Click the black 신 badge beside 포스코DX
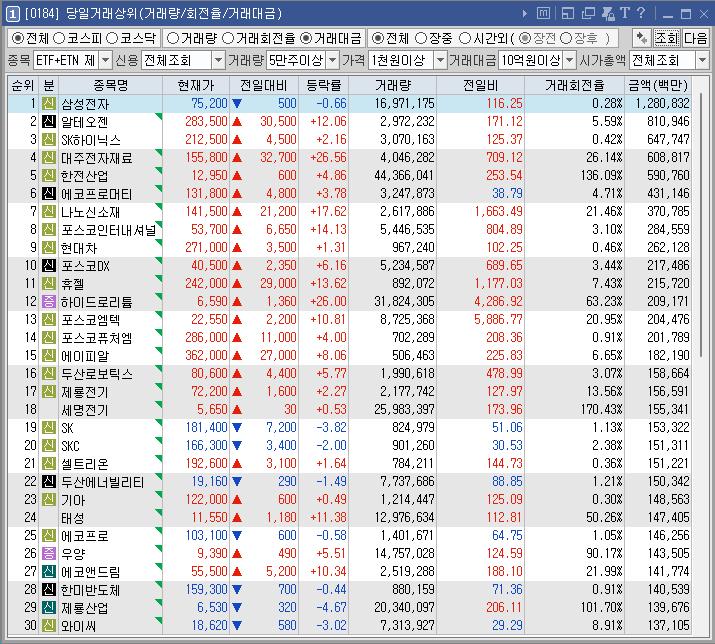The image size is (715, 644). tap(49, 265)
